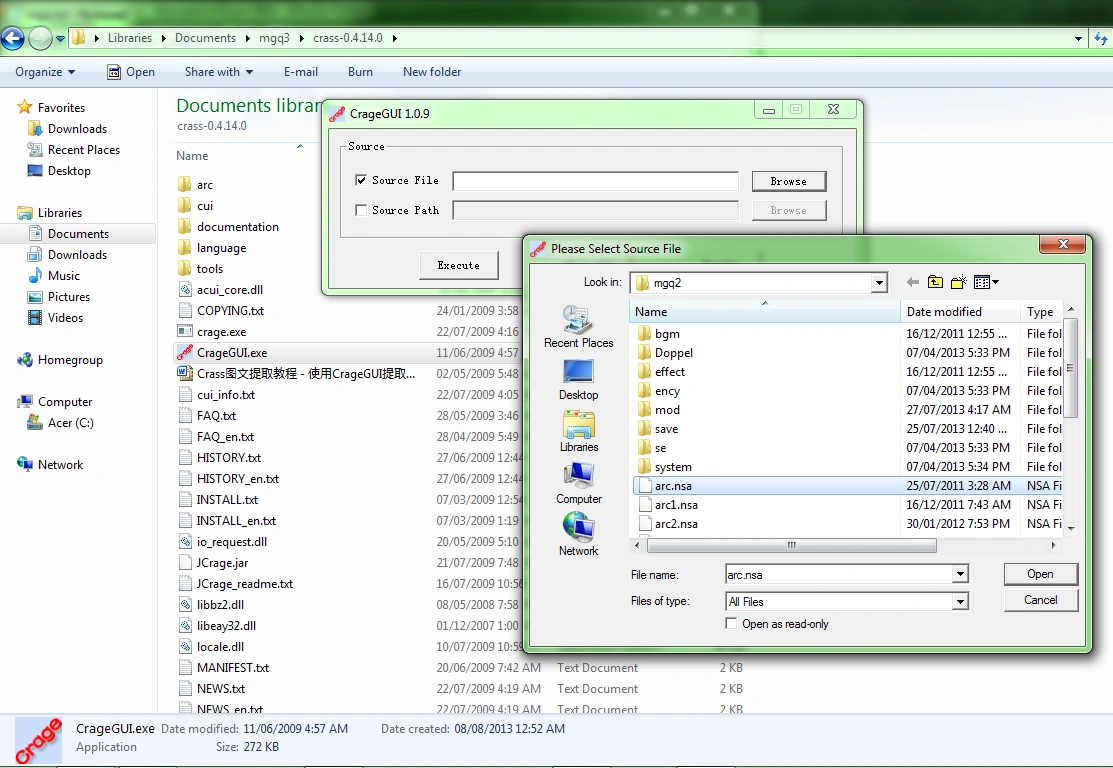Enable Open as read-only checkbox
The image size is (1113, 768).
[x=731, y=623]
